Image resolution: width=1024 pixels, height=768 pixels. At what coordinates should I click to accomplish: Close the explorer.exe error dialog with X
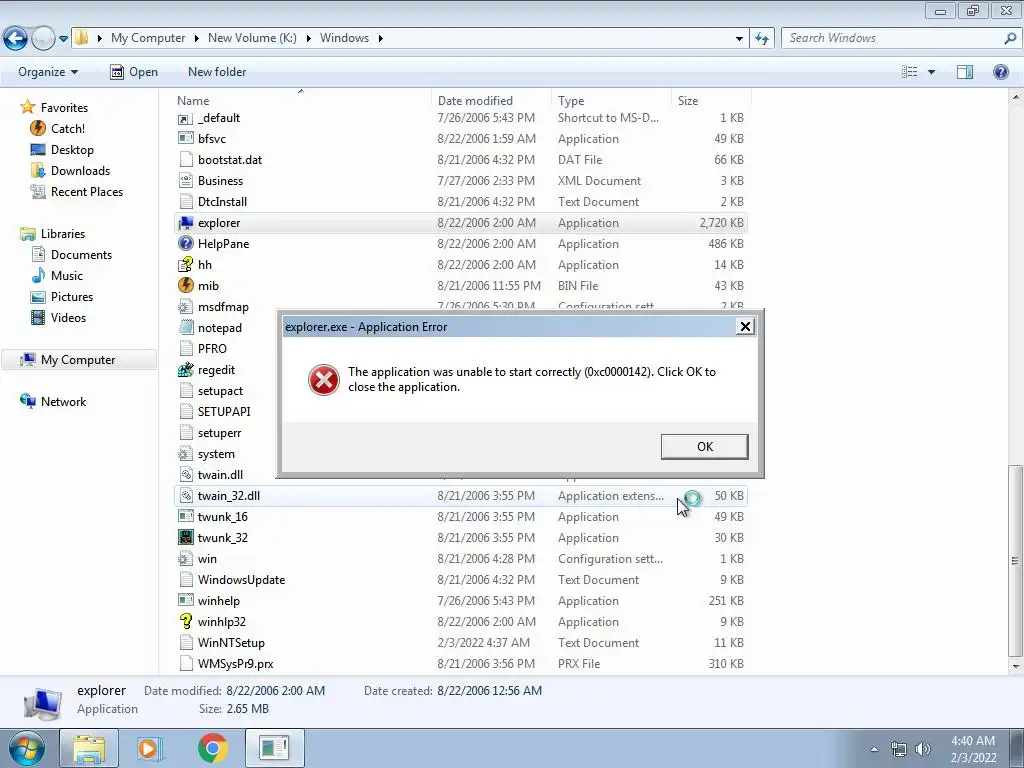tap(745, 327)
